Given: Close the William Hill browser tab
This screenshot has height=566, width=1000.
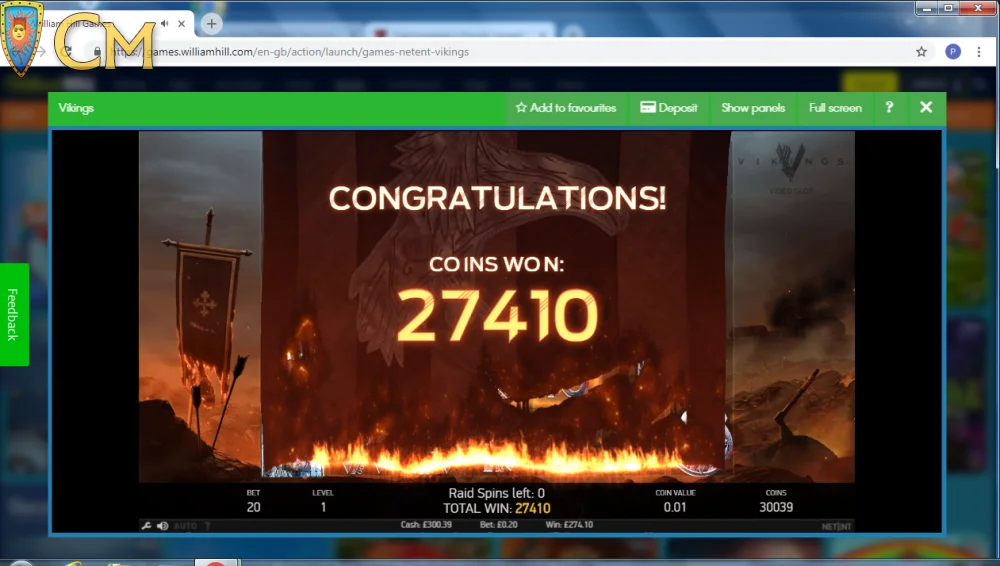Looking at the screenshot, I should (182, 24).
